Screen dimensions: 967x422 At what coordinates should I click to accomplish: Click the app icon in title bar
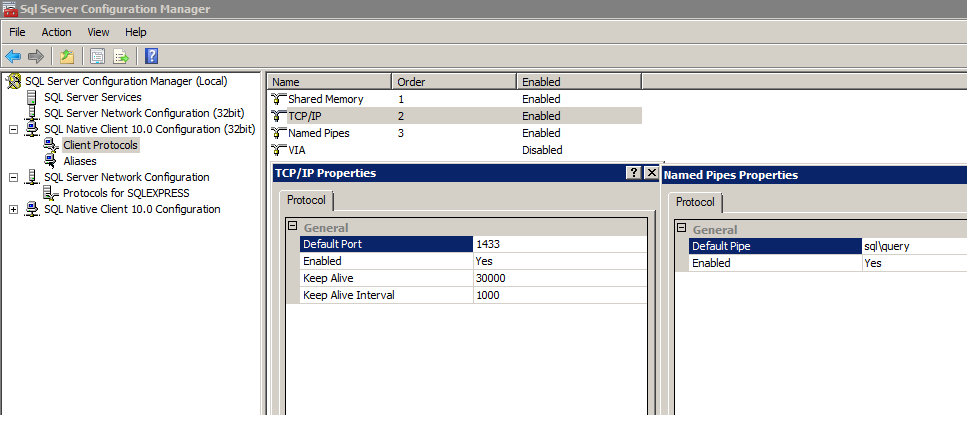click(x=9, y=9)
